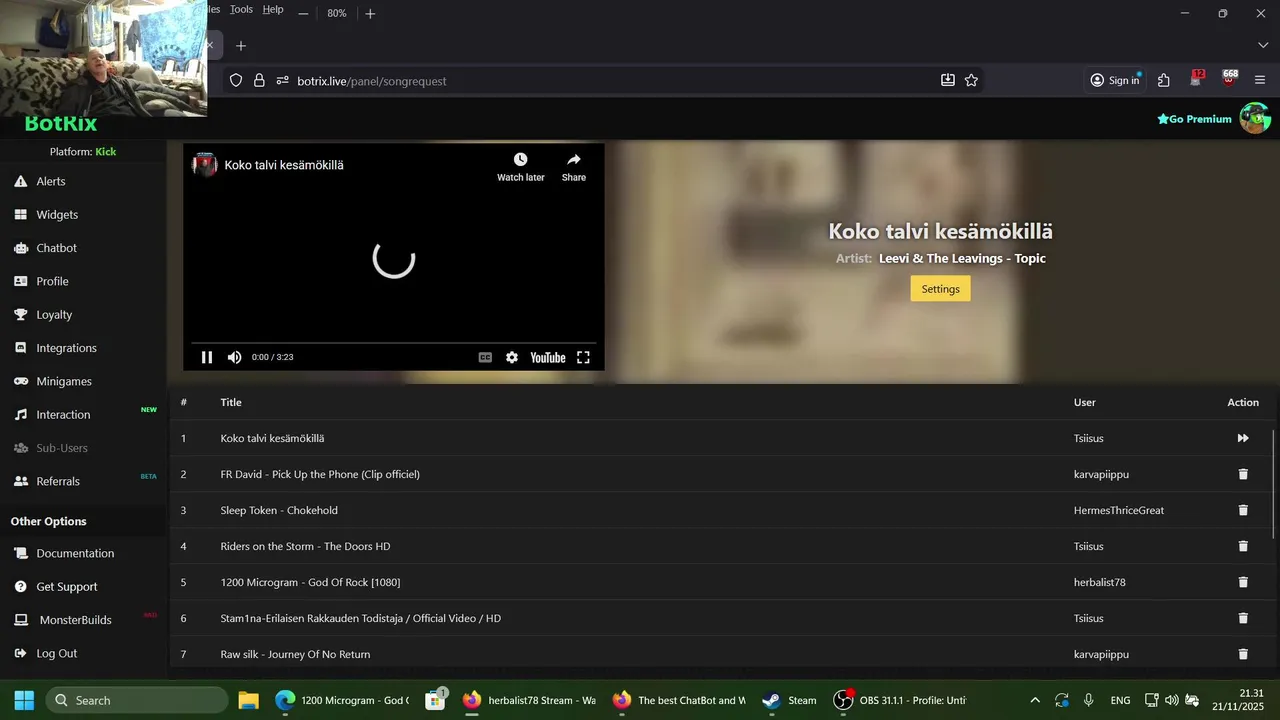Open Documentation under Other Options
The image size is (1280, 720).
(x=75, y=553)
